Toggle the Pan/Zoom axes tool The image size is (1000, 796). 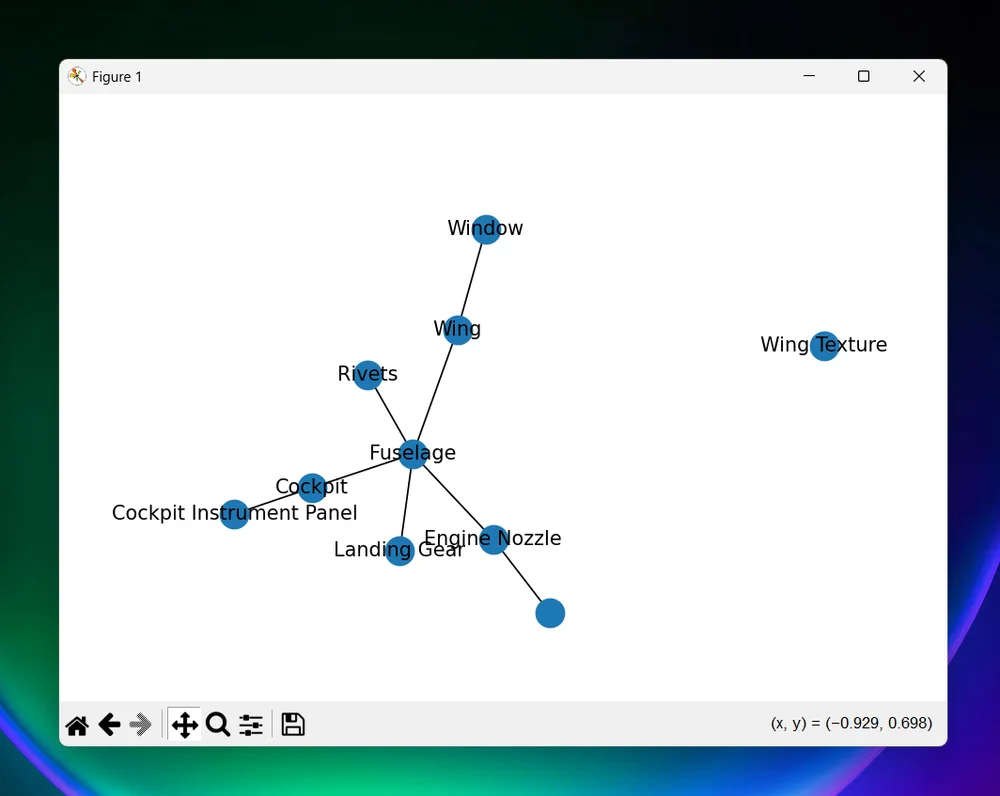(x=184, y=725)
